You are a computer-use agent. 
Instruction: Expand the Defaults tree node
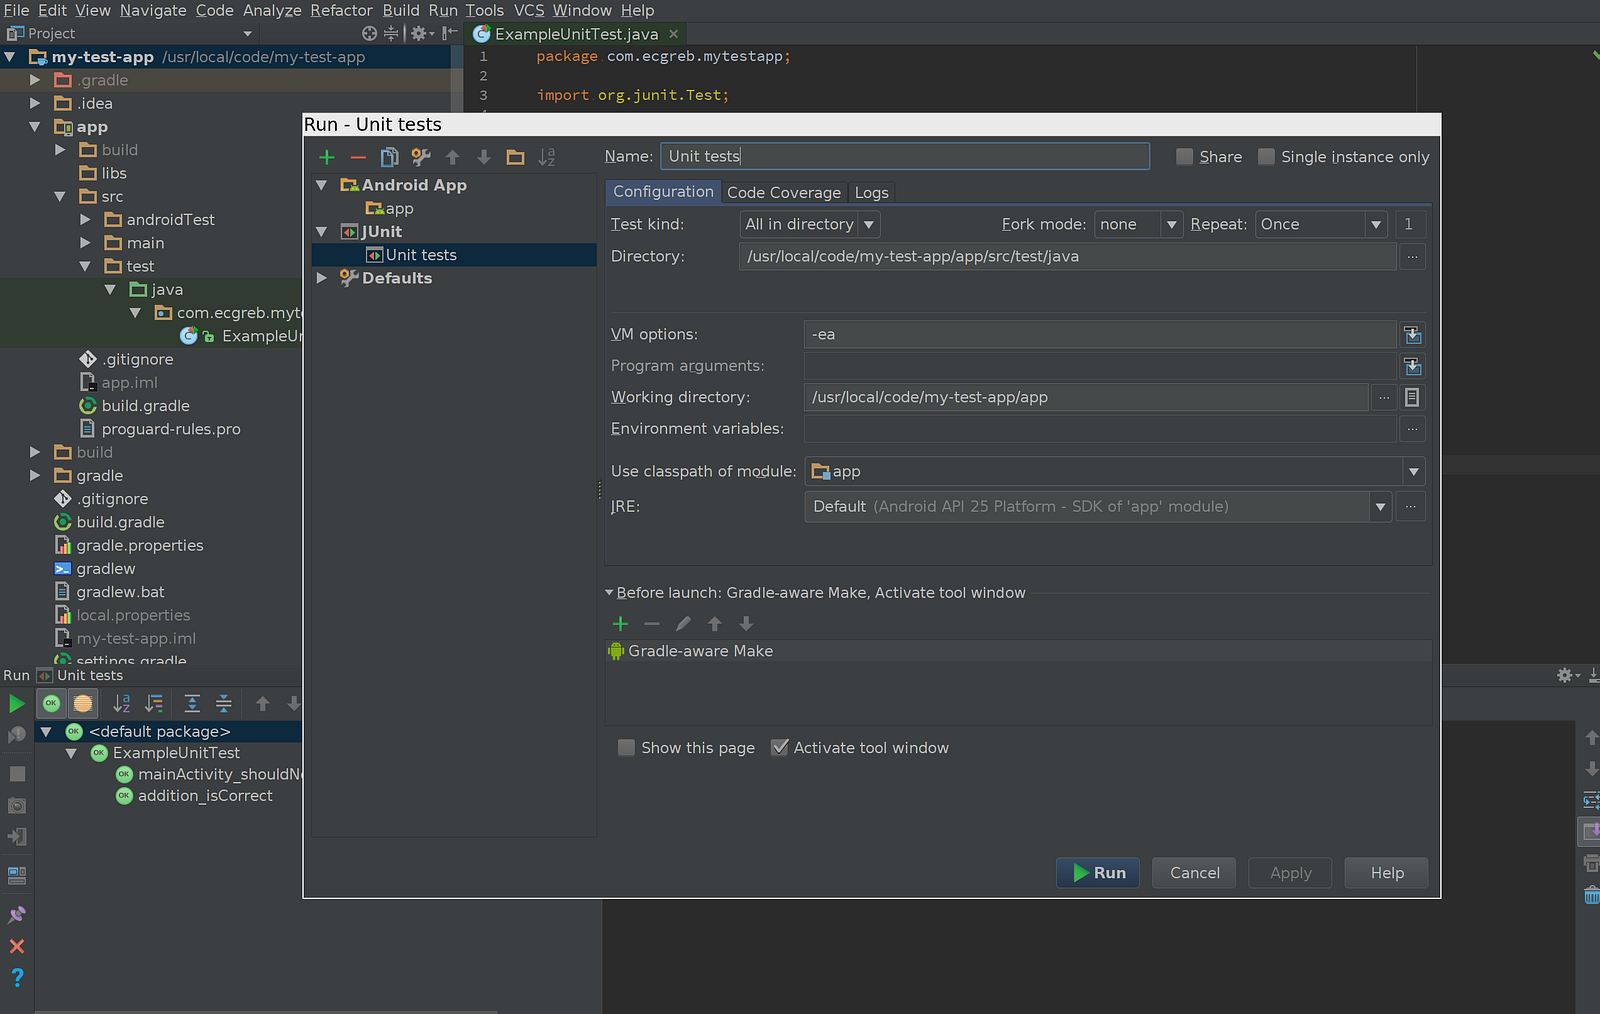click(322, 278)
